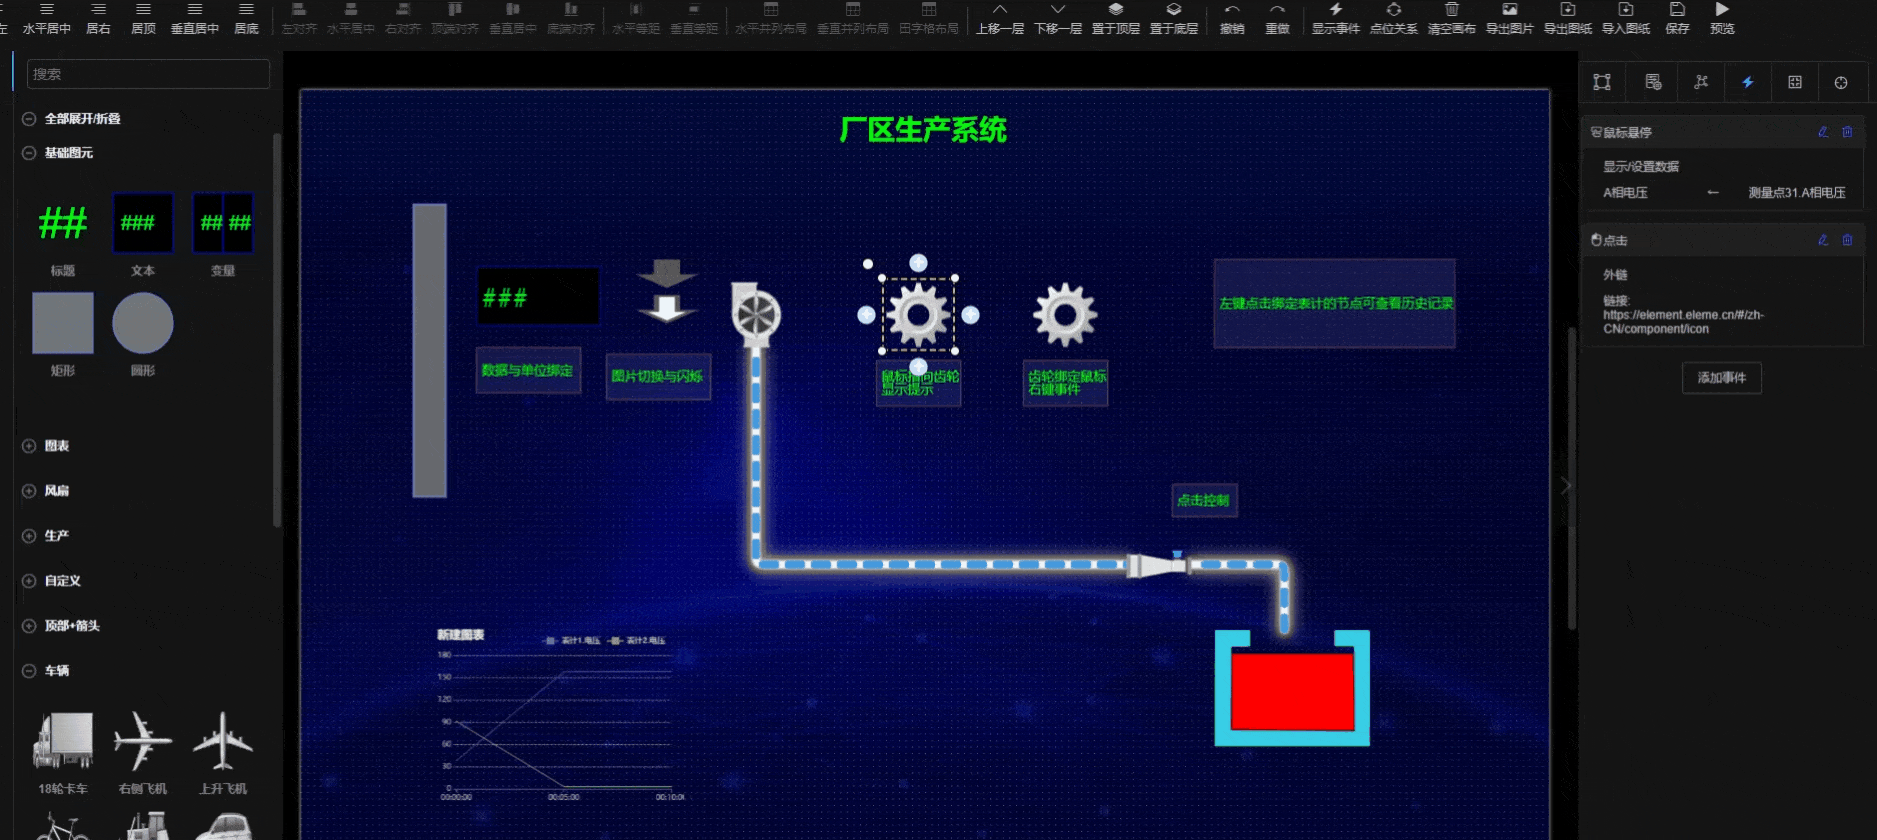Click the tall gray rectangle on canvas
The height and width of the screenshot is (840, 1877).
pyautogui.click(x=429, y=350)
